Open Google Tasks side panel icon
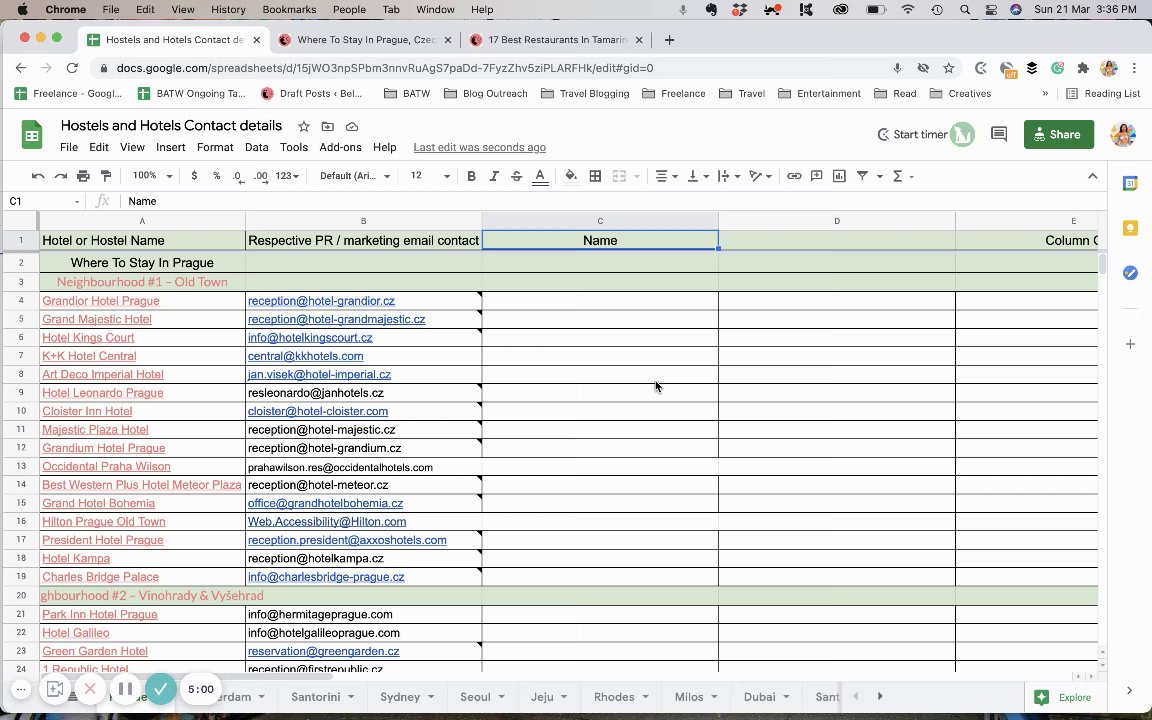1152x720 pixels. (x=1130, y=273)
